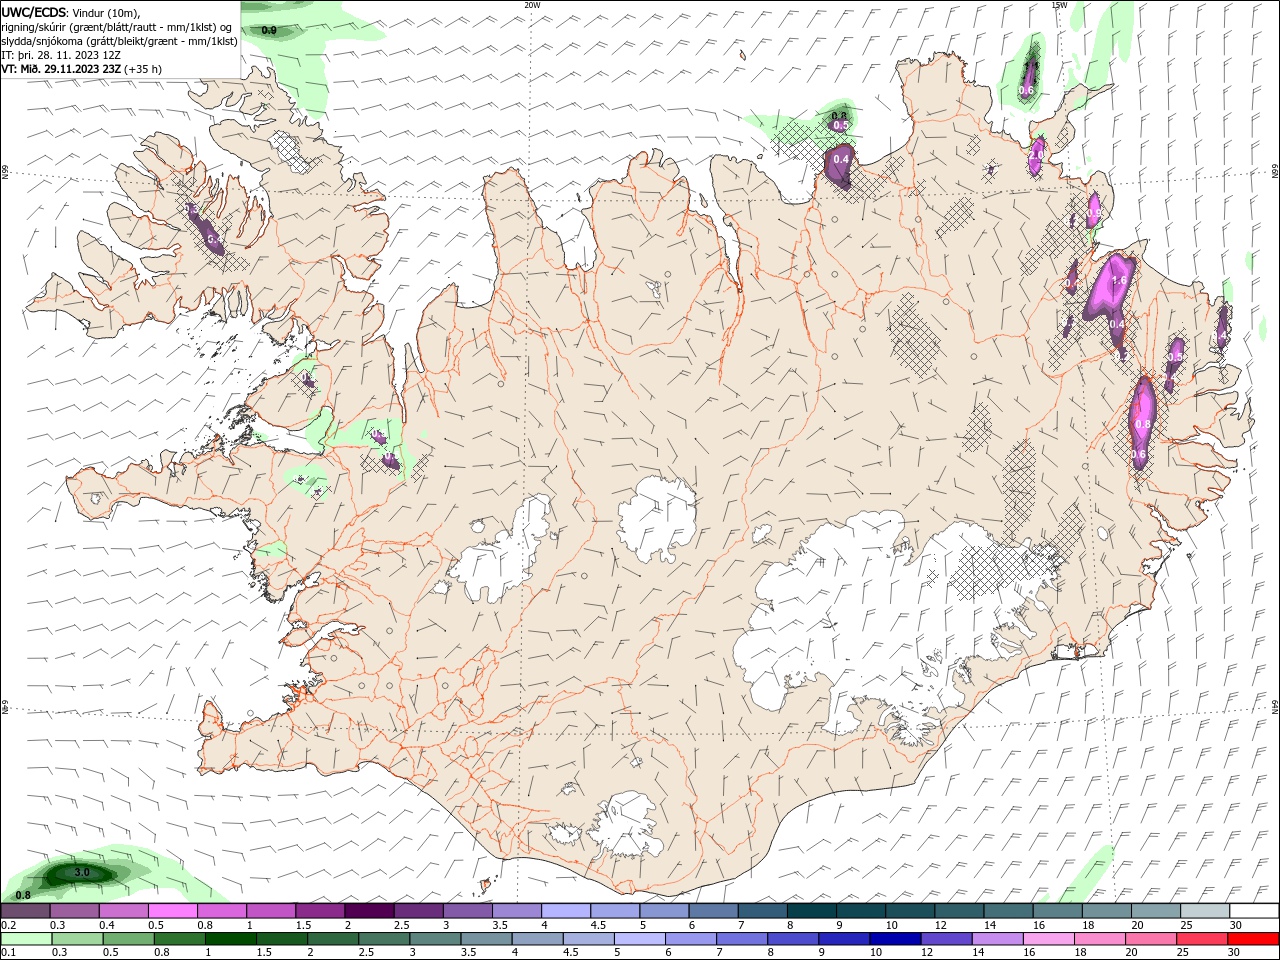Image resolution: width=1280 pixels, height=960 pixels.
Task: Click the valid time 'VT: Mið. 29.11.2023 23Z' line
Action: [61, 69]
